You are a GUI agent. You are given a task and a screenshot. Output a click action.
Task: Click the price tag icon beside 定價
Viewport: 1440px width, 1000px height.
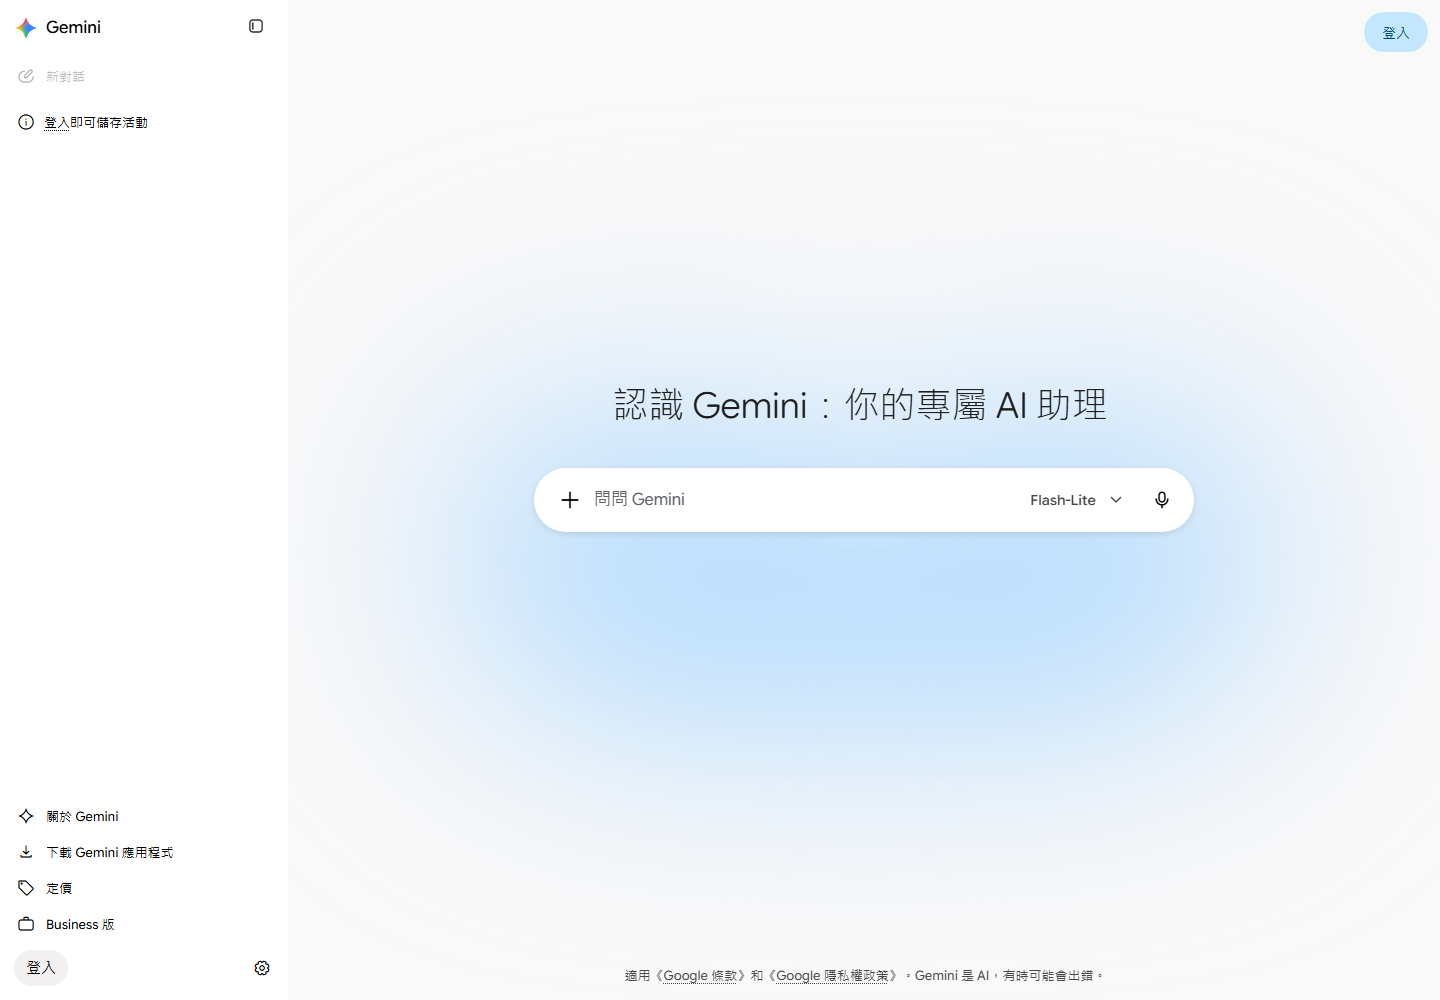click(x=26, y=888)
